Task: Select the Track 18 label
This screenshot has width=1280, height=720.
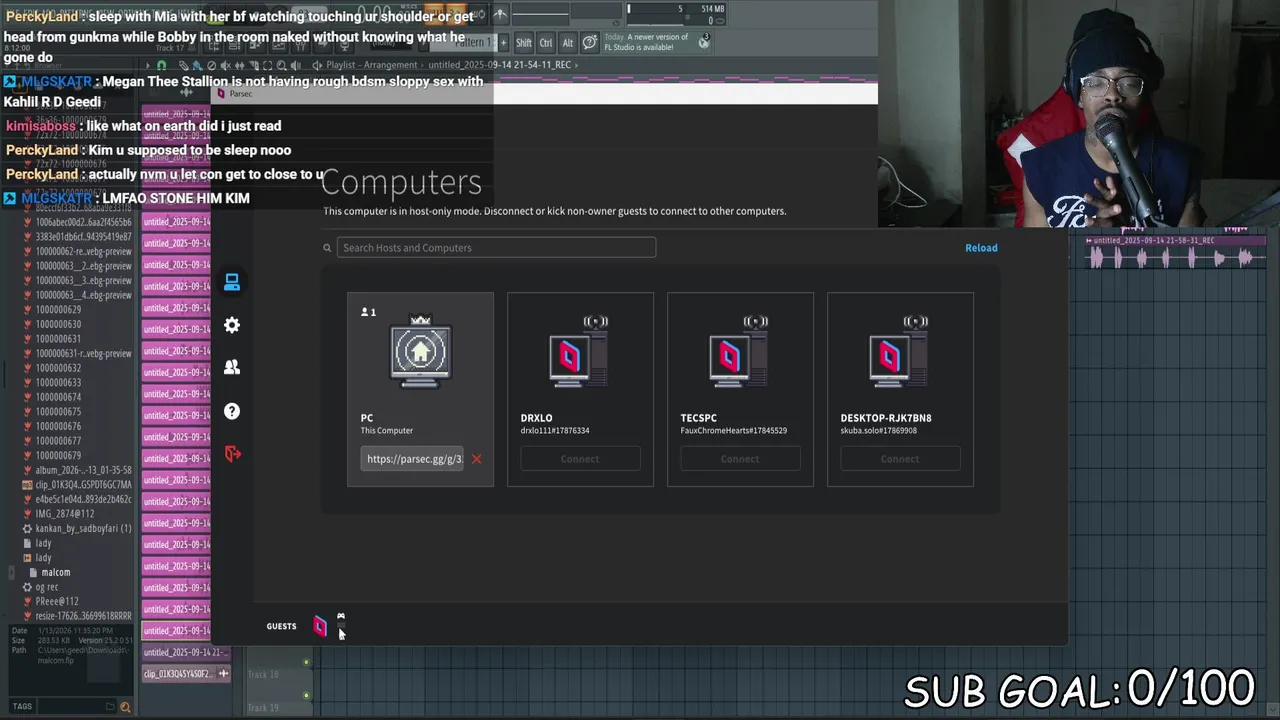Action: click(x=263, y=675)
